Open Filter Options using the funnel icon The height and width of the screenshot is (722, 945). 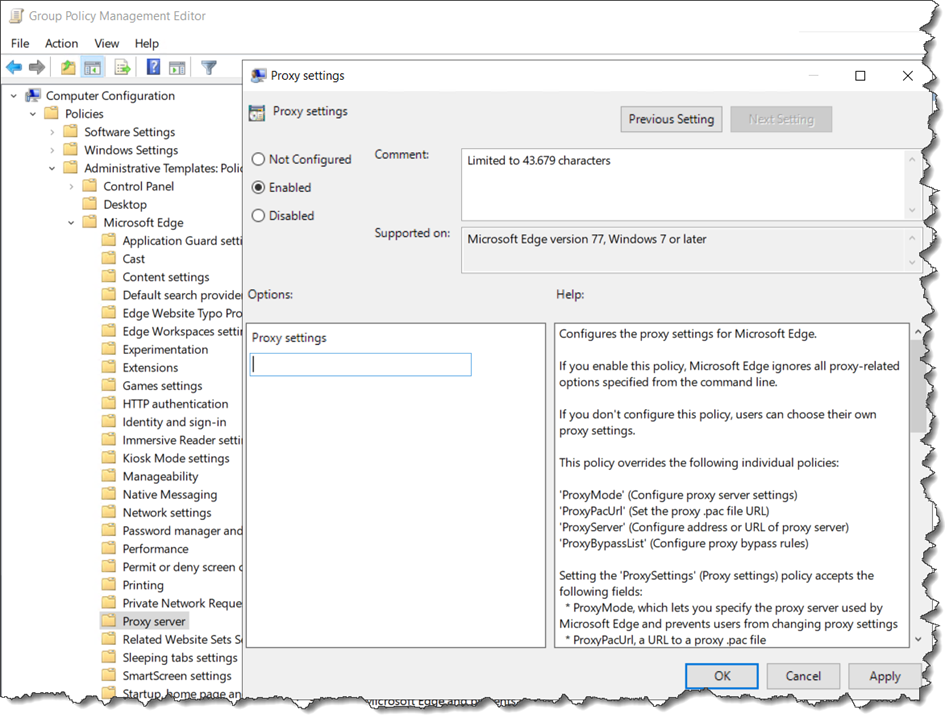pyautogui.click(x=207, y=66)
